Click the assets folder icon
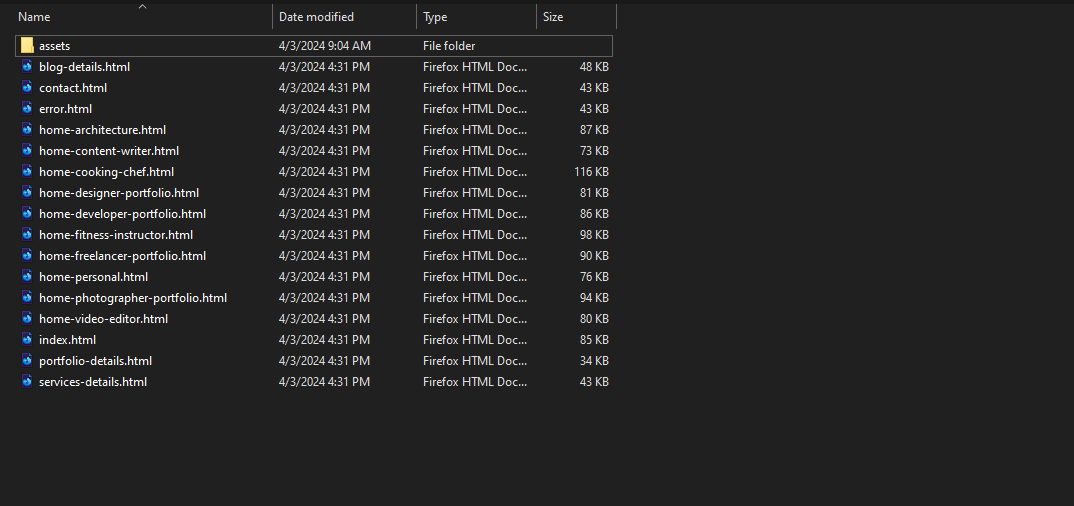The height and width of the screenshot is (506, 1074). click(27, 46)
